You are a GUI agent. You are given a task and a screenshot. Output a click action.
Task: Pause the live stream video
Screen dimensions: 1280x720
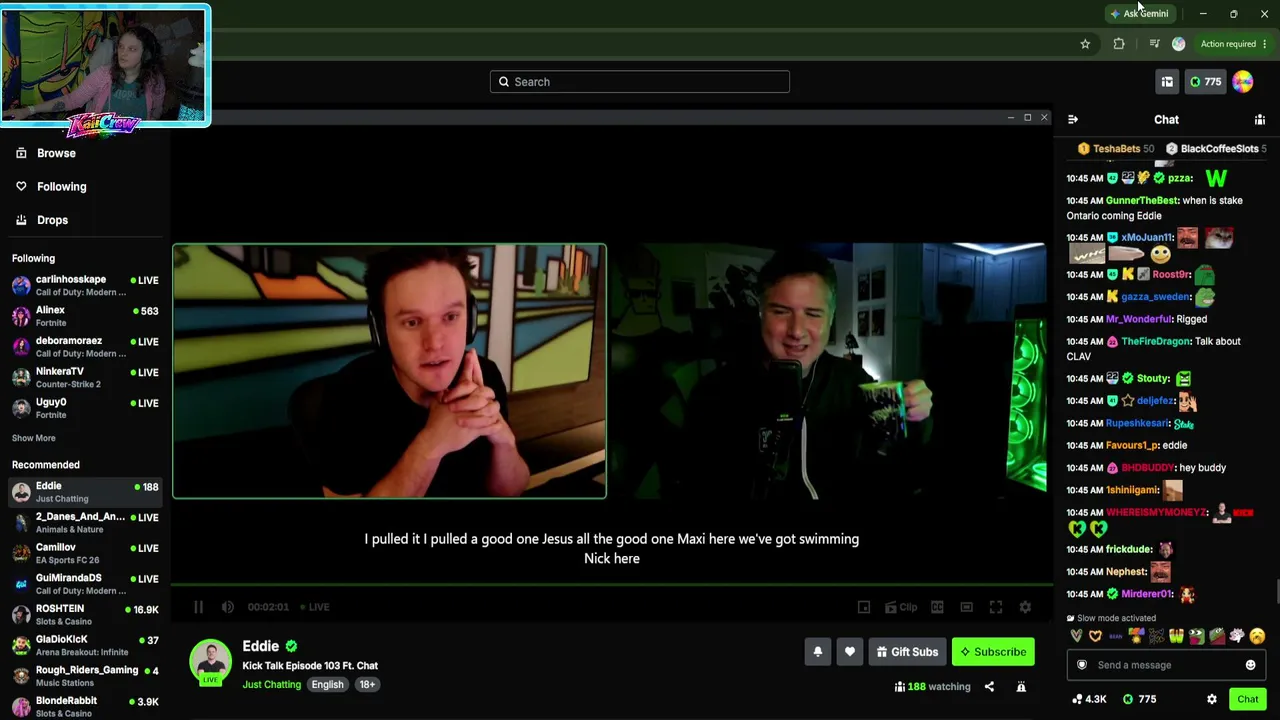[198, 607]
